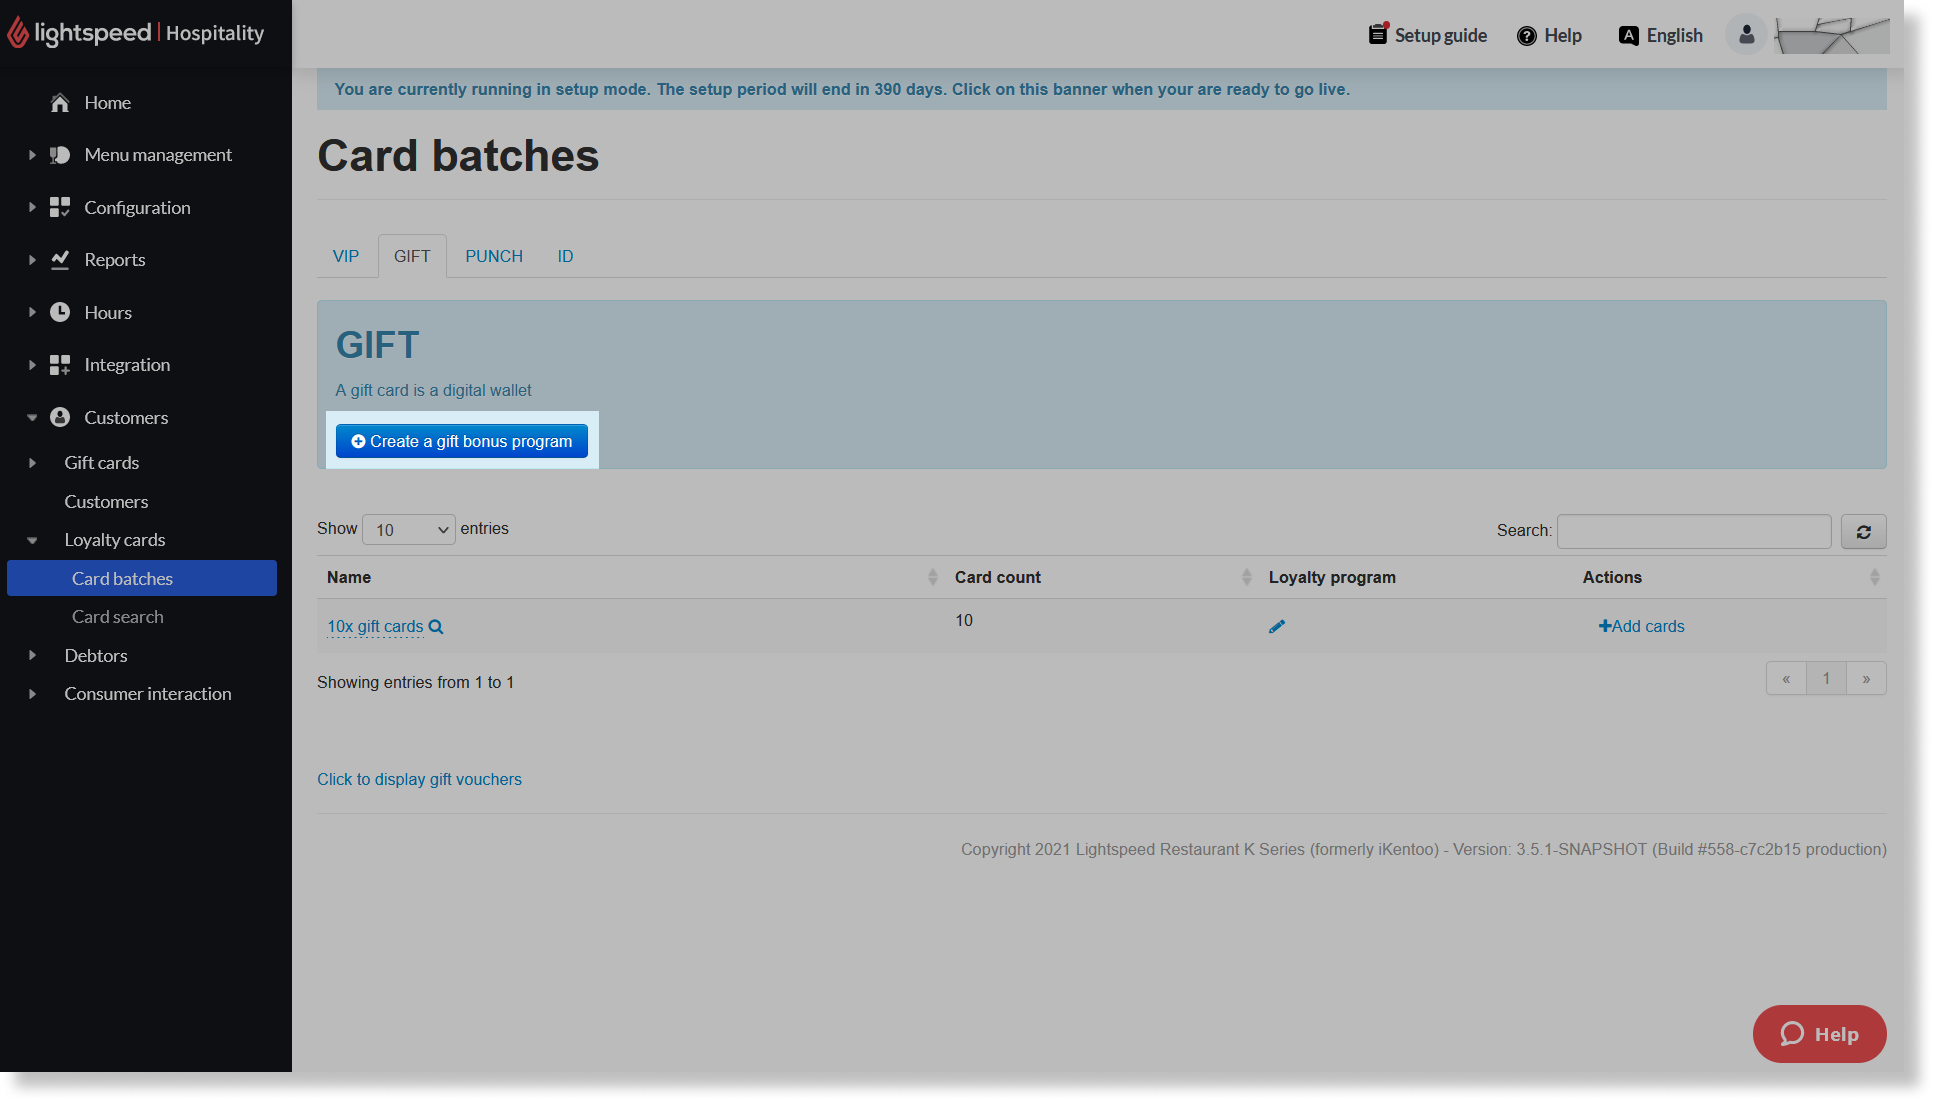Expand the Integration section arrow
The height and width of the screenshot is (1102, 1934).
pyautogui.click(x=32, y=365)
